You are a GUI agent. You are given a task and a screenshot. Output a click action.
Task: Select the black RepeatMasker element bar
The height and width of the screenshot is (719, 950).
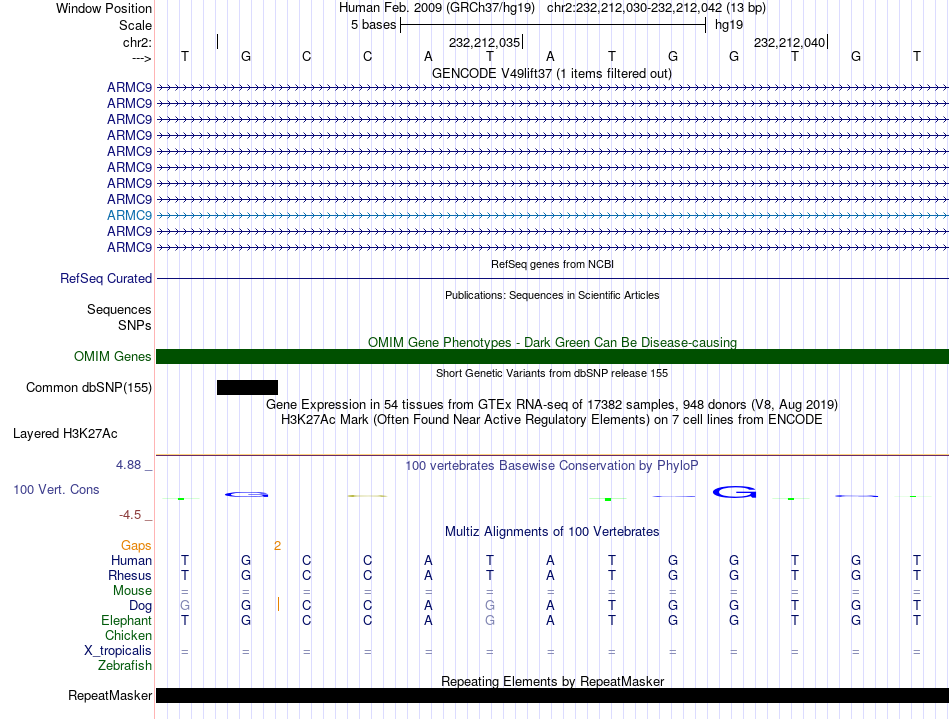pyautogui.click(x=552, y=695)
